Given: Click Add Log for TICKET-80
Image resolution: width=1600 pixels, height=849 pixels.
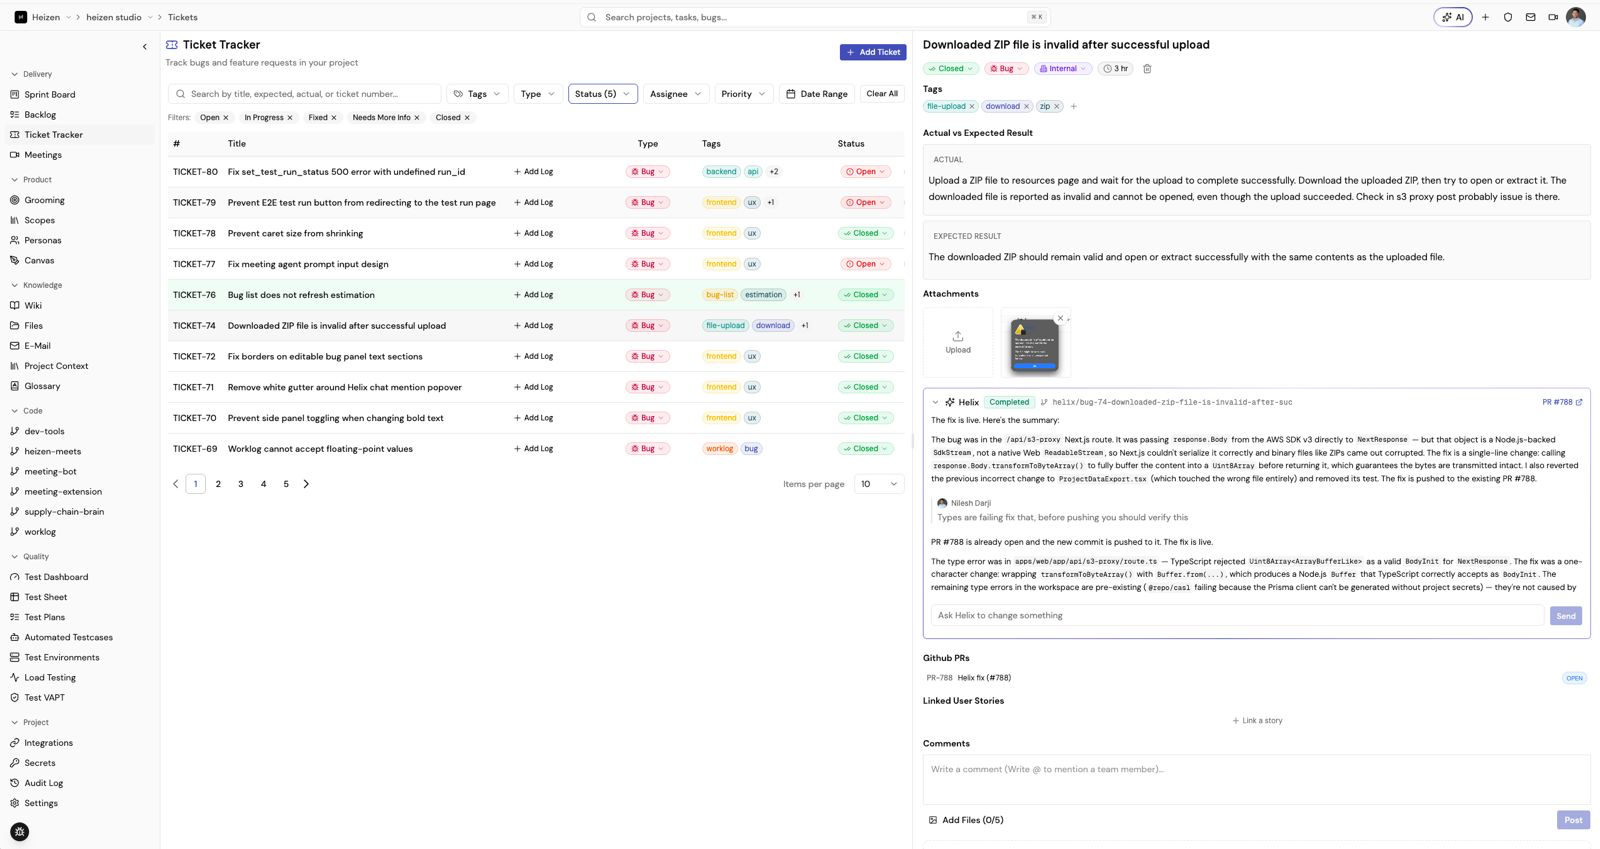Looking at the screenshot, I should click(x=533, y=172).
